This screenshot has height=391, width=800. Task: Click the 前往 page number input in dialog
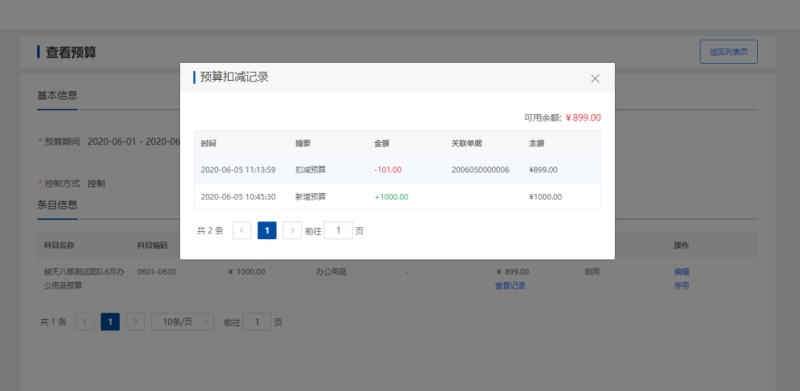click(338, 231)
